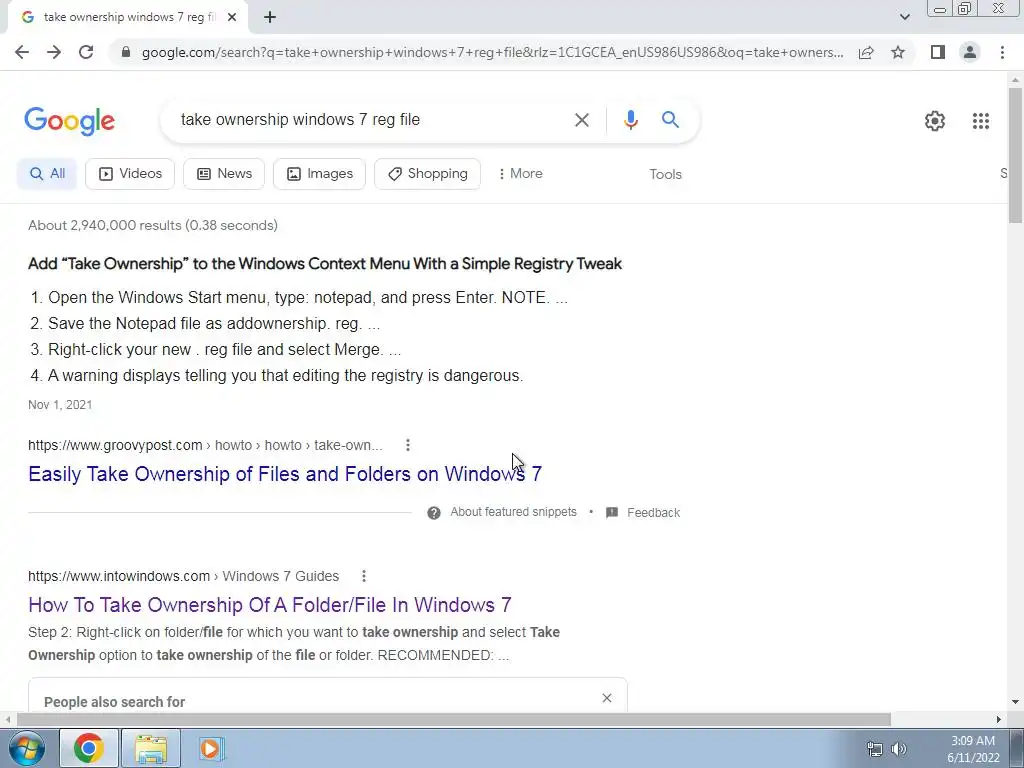Viewport: 1024px width, 768px height.
Task: Submit search with magnifier icon
Action: (x=670, y=120)
